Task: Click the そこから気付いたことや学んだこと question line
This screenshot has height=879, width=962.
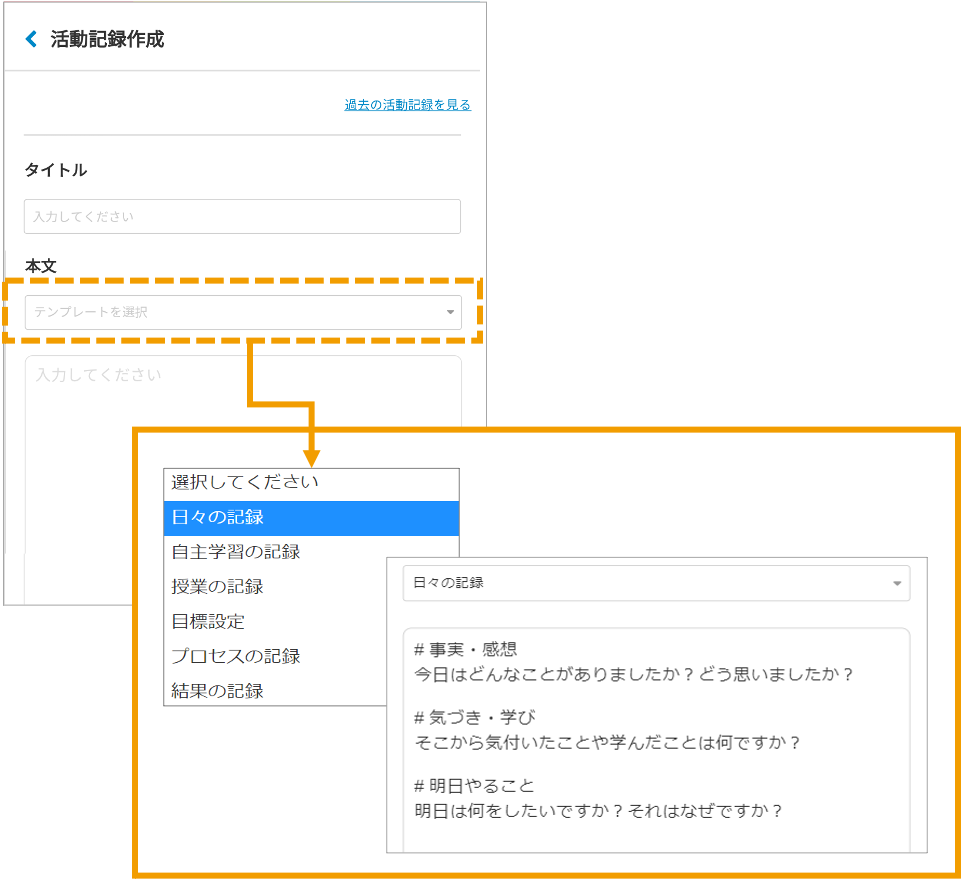Action: [x=607, y=743]
